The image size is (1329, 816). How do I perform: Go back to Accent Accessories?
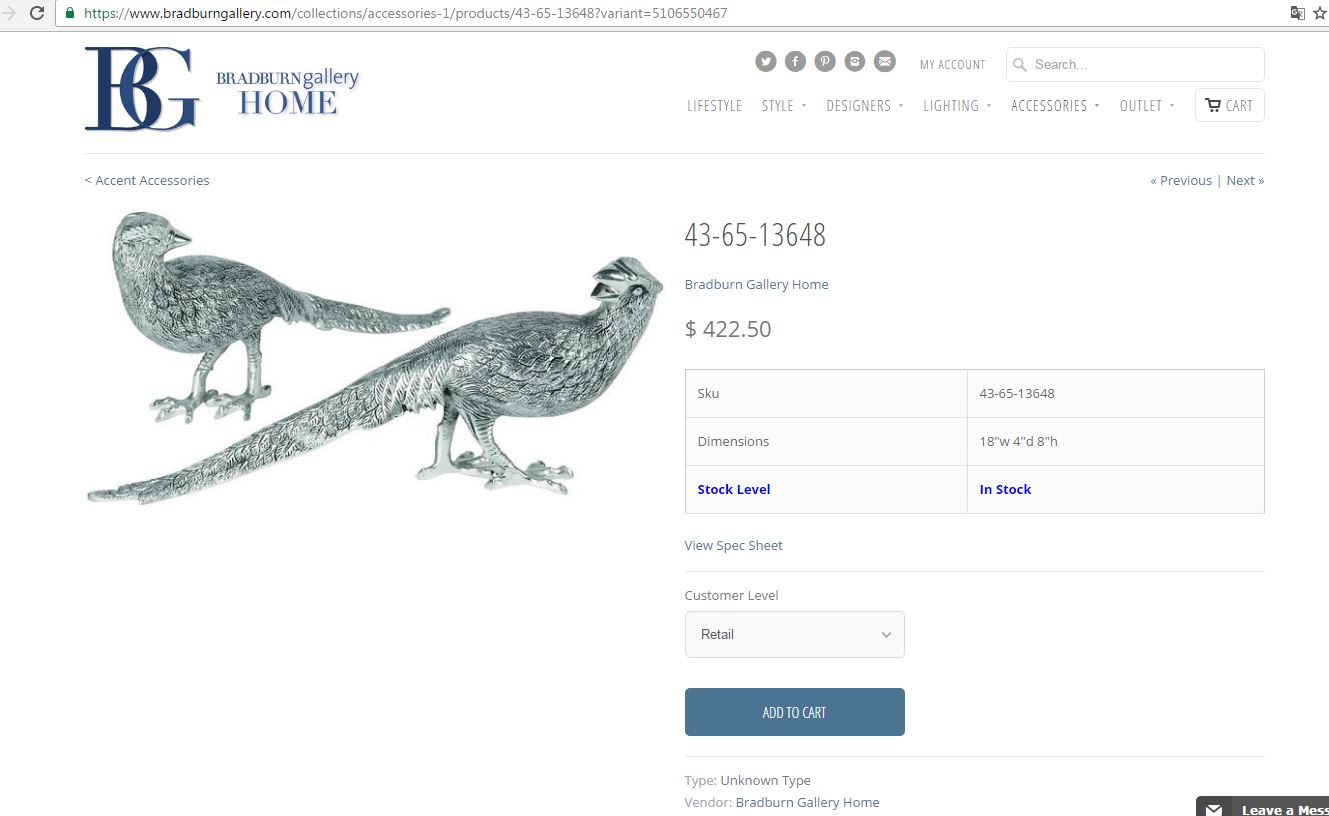(147, 180)
